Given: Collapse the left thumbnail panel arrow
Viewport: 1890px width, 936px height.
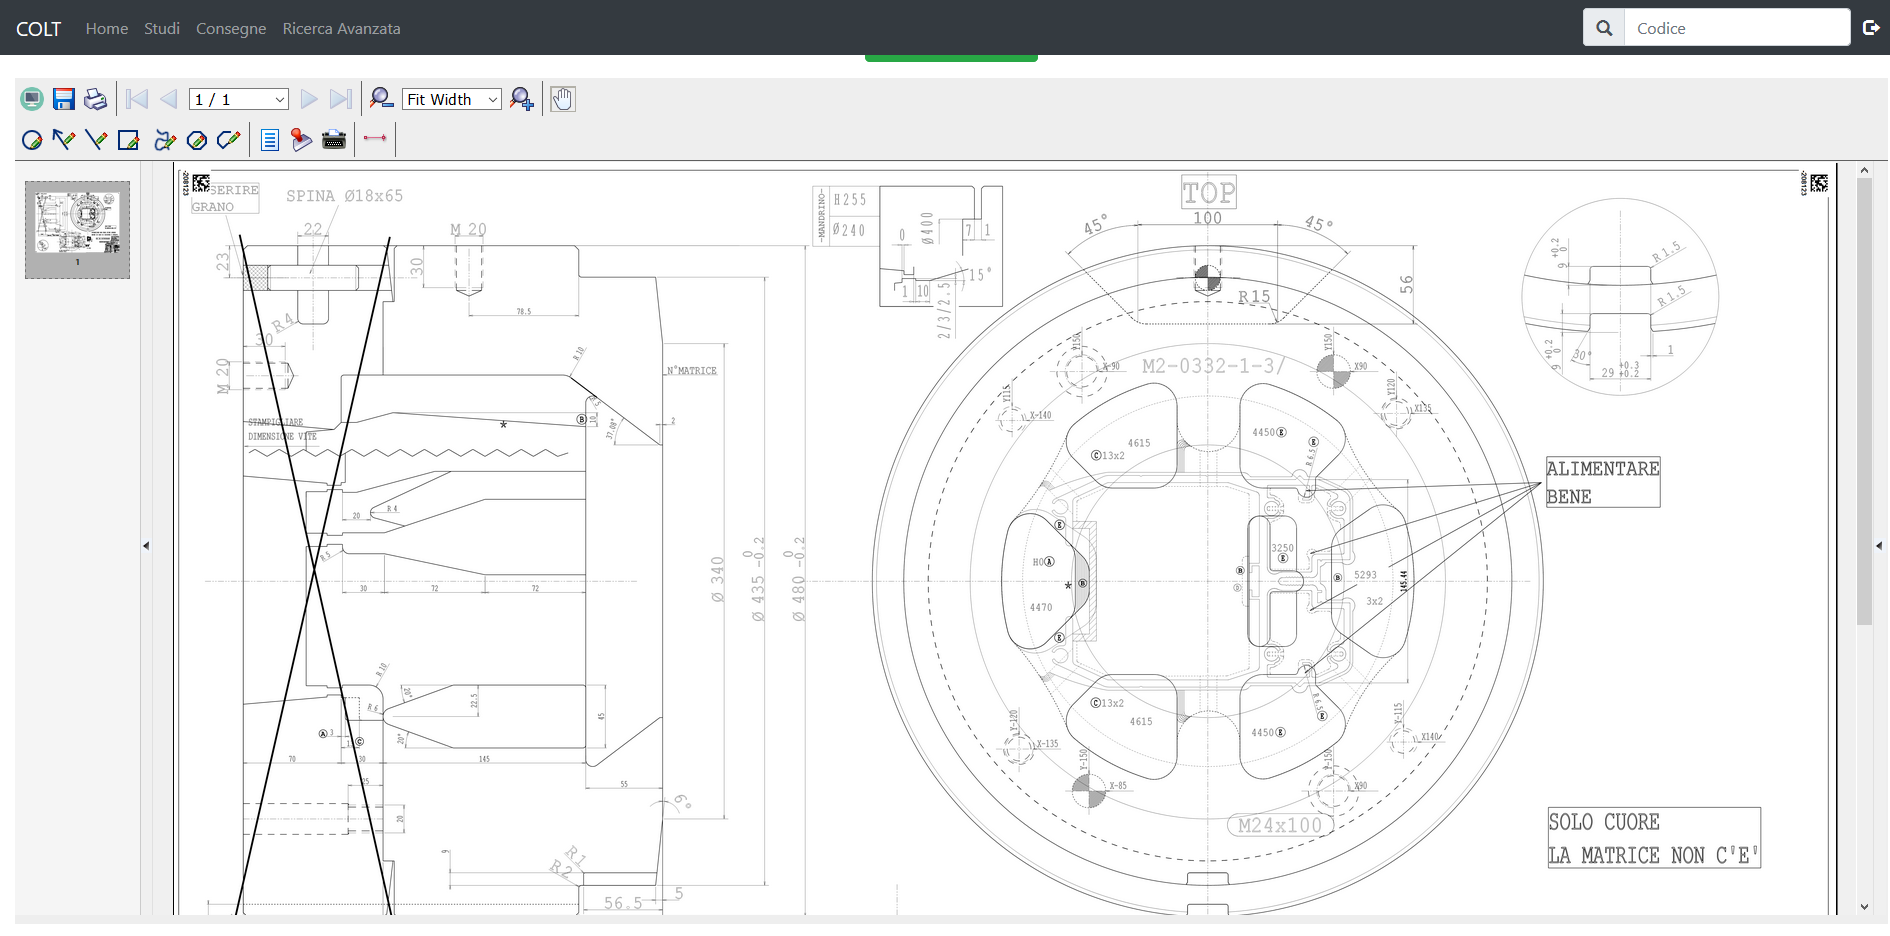Looking at the screenshot, I should 146,546.
